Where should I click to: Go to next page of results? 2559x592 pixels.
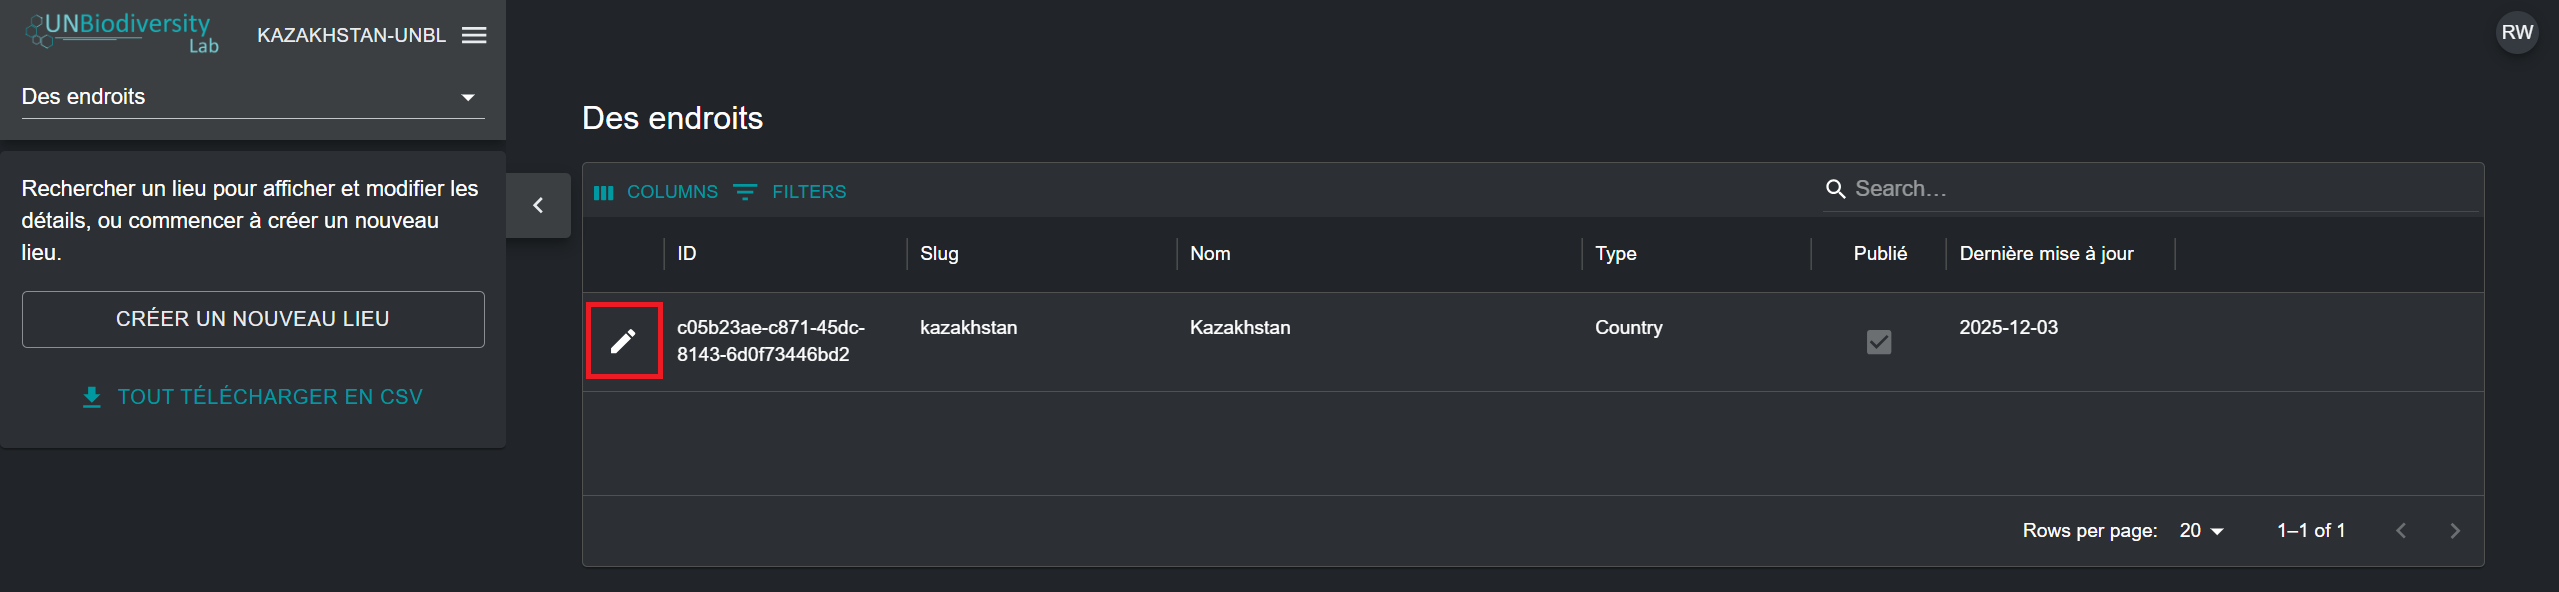coord(2454,531)
